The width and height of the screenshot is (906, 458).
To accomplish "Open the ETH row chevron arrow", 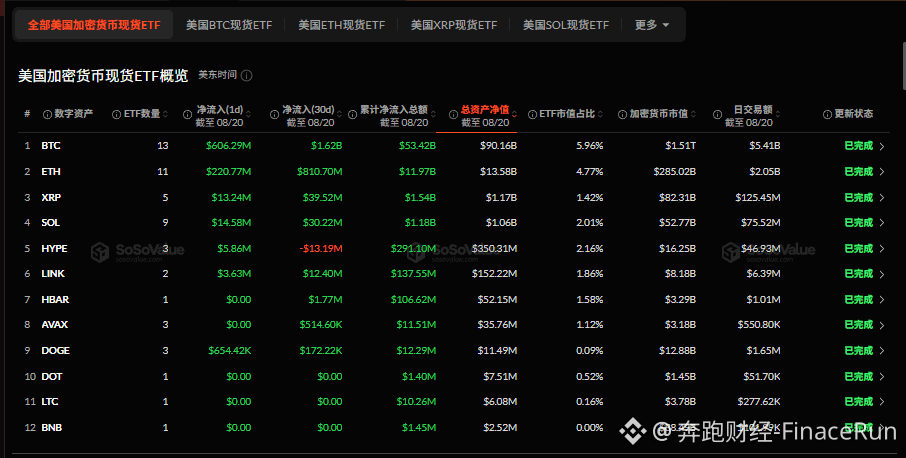I will coord(882,172).
